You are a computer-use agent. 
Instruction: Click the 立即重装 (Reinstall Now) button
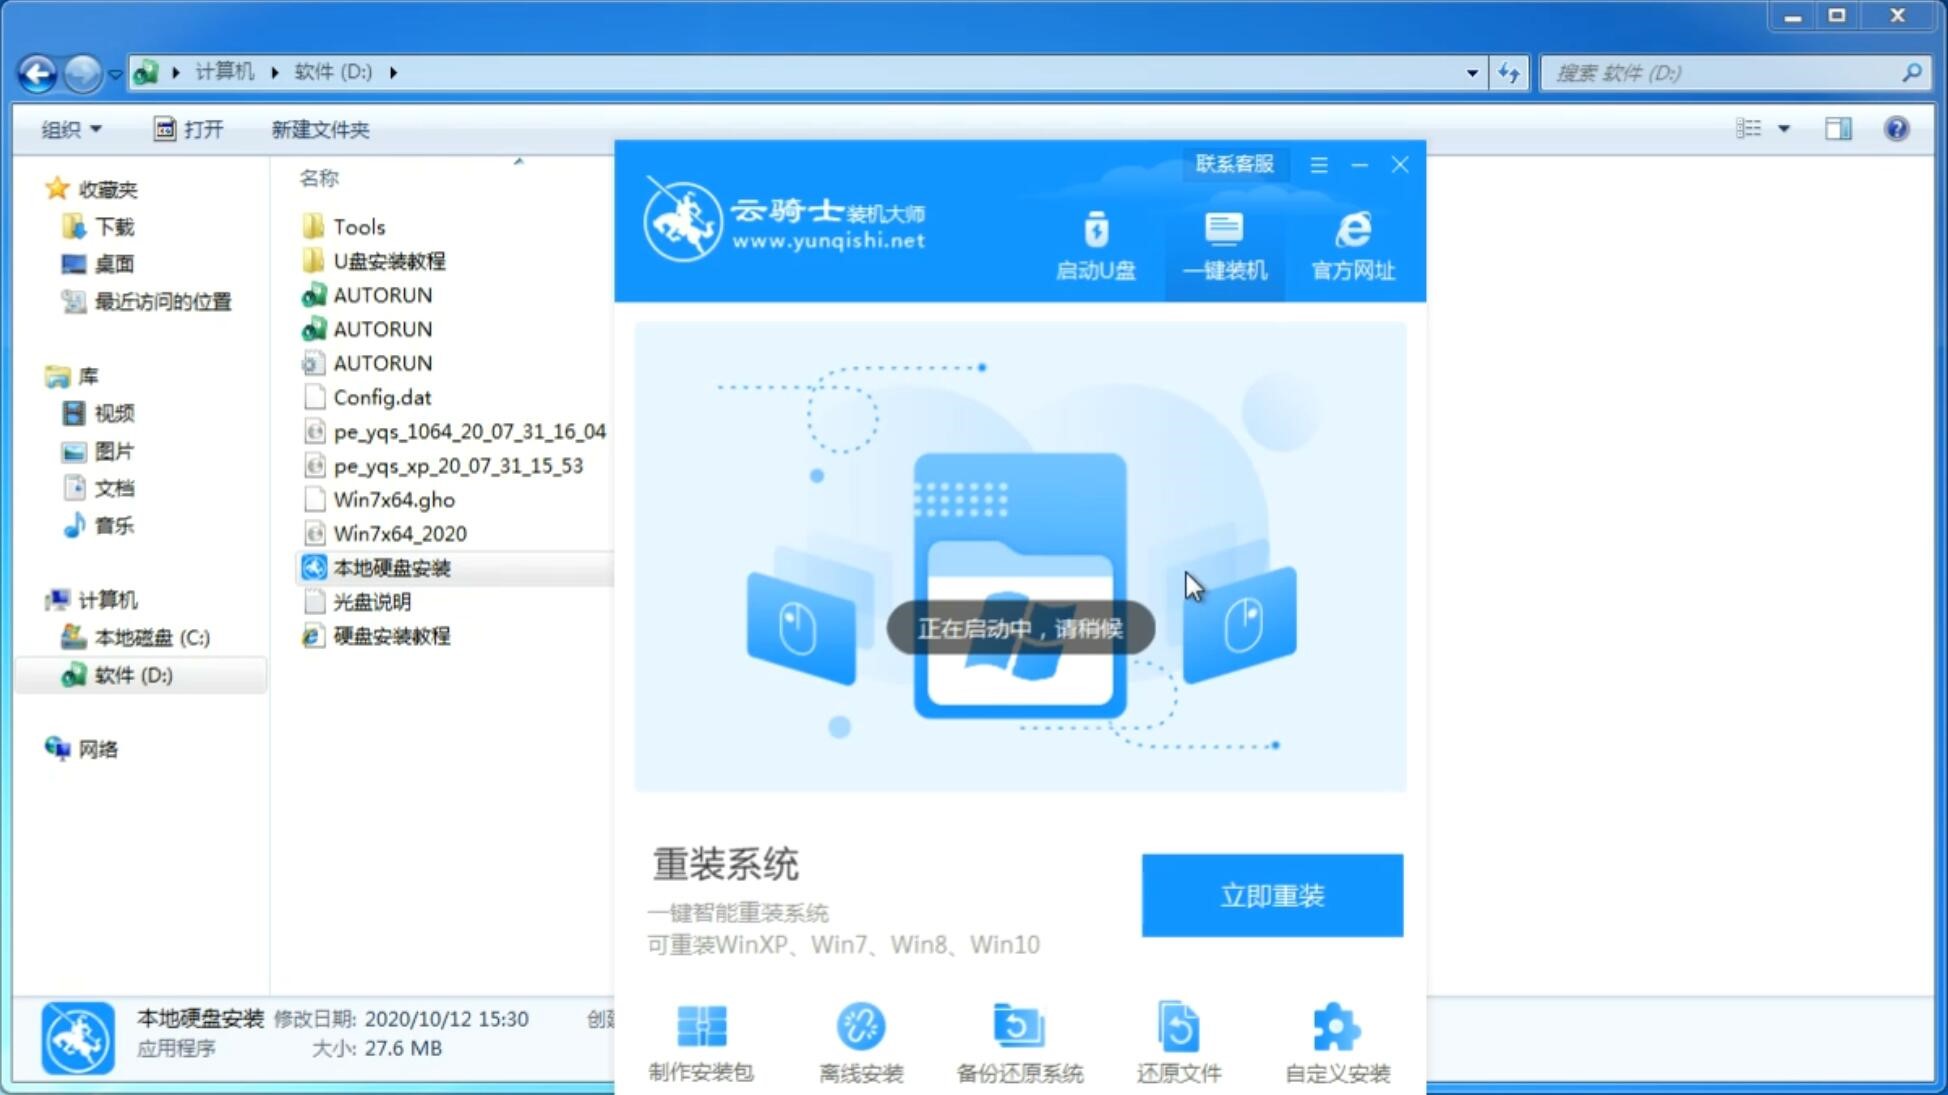click(1271, 894)
